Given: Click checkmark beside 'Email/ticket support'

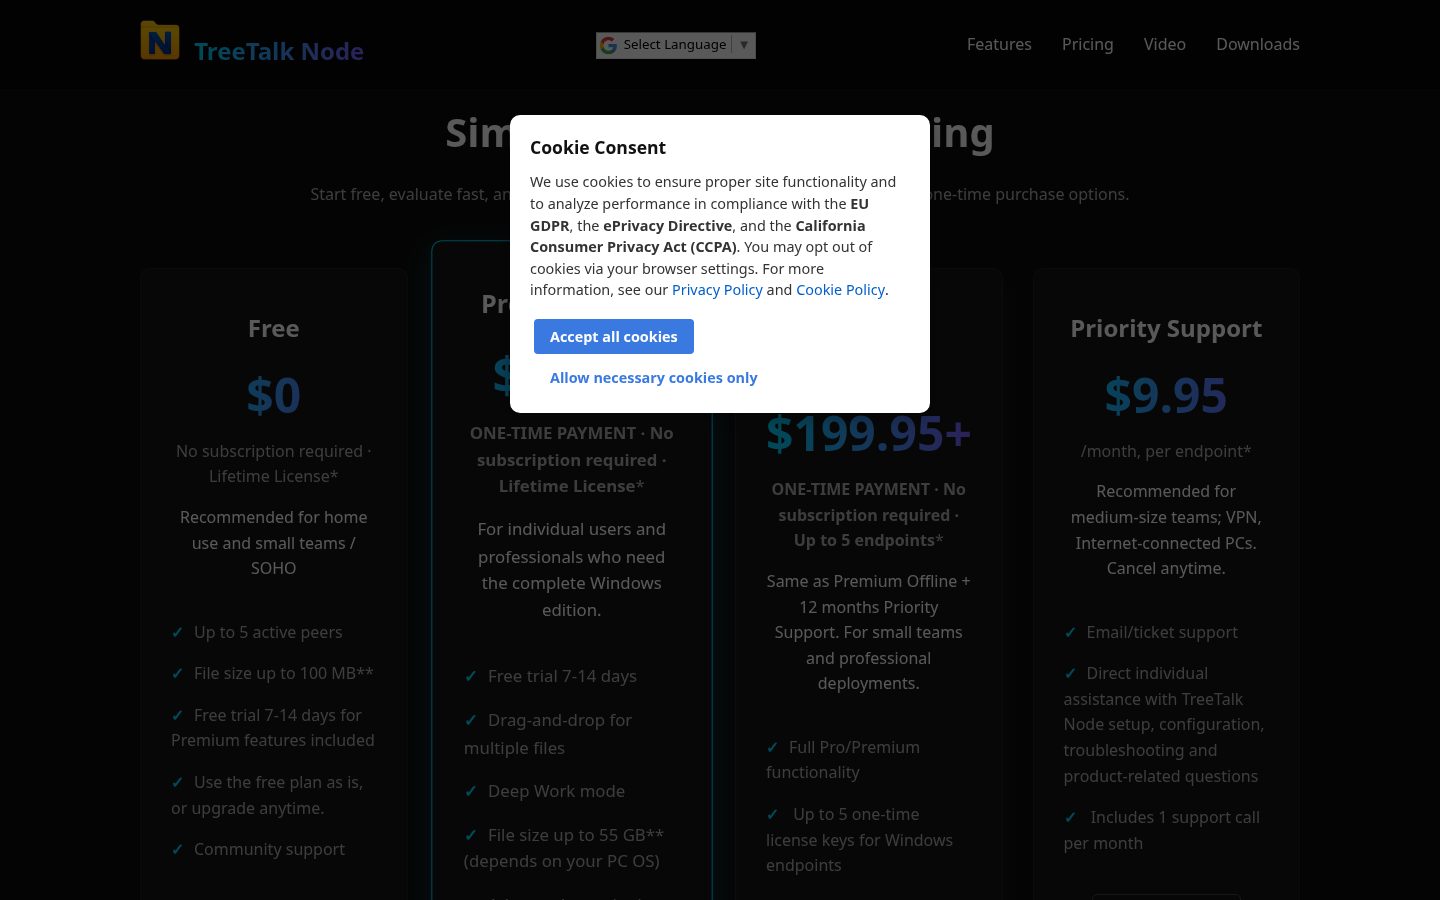Looking at the screenshot, I should (1070, 633).
